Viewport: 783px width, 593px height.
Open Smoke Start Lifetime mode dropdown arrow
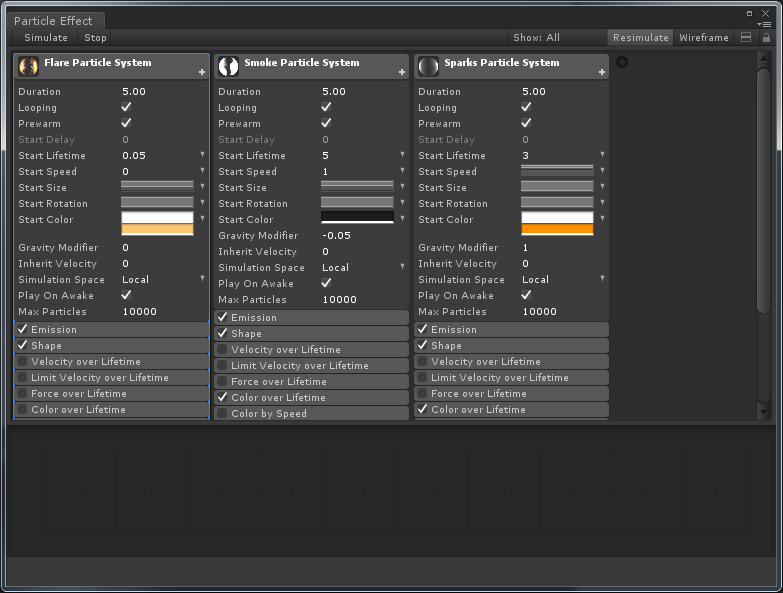(x=402, y=155)
